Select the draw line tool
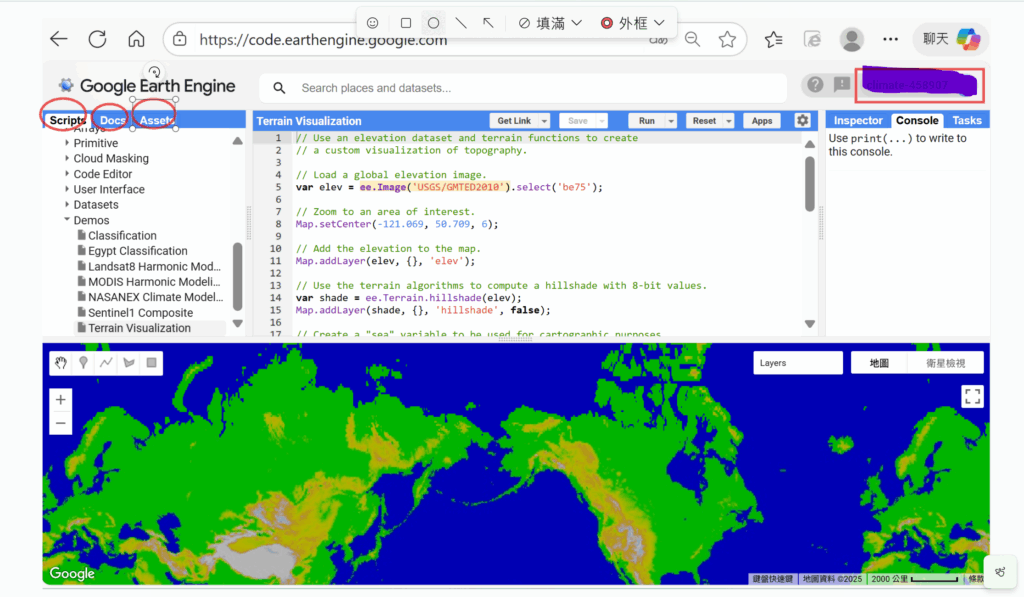The image size is (1024, 597). [x=106, y=363]
